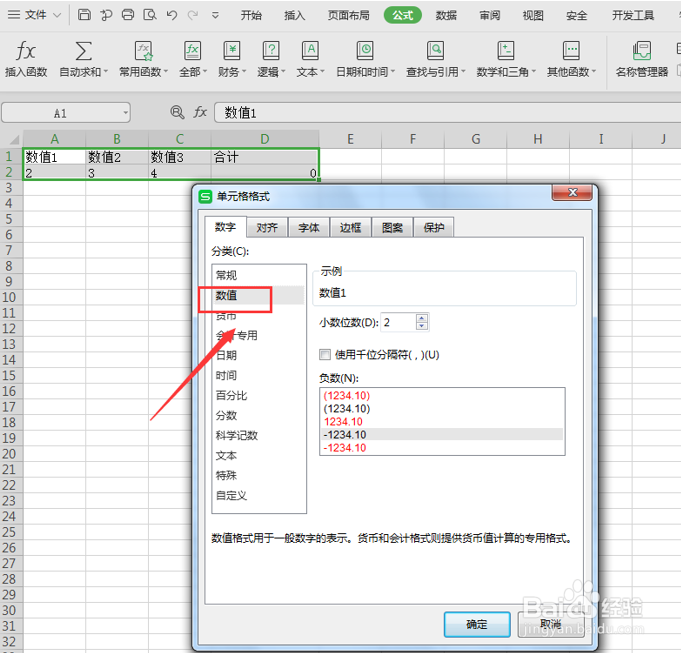681x653 pixels.
Task: Click the Other Functions icon (其他函数)
Action: pos(571,51)
